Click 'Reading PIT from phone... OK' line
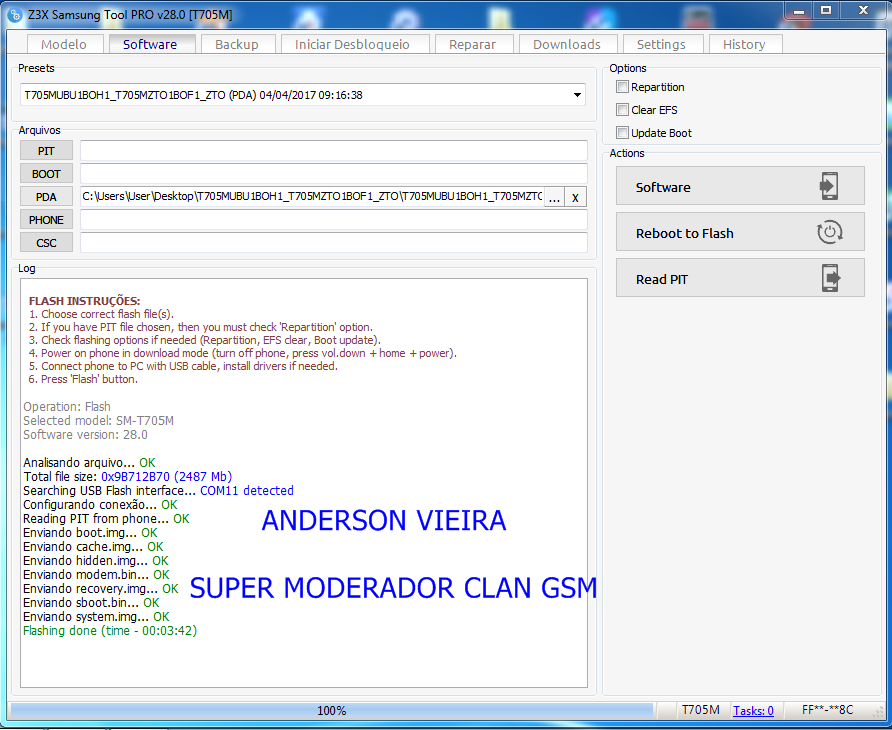The width and height of the screenshot is (892, 730). [x=106, y=518]
